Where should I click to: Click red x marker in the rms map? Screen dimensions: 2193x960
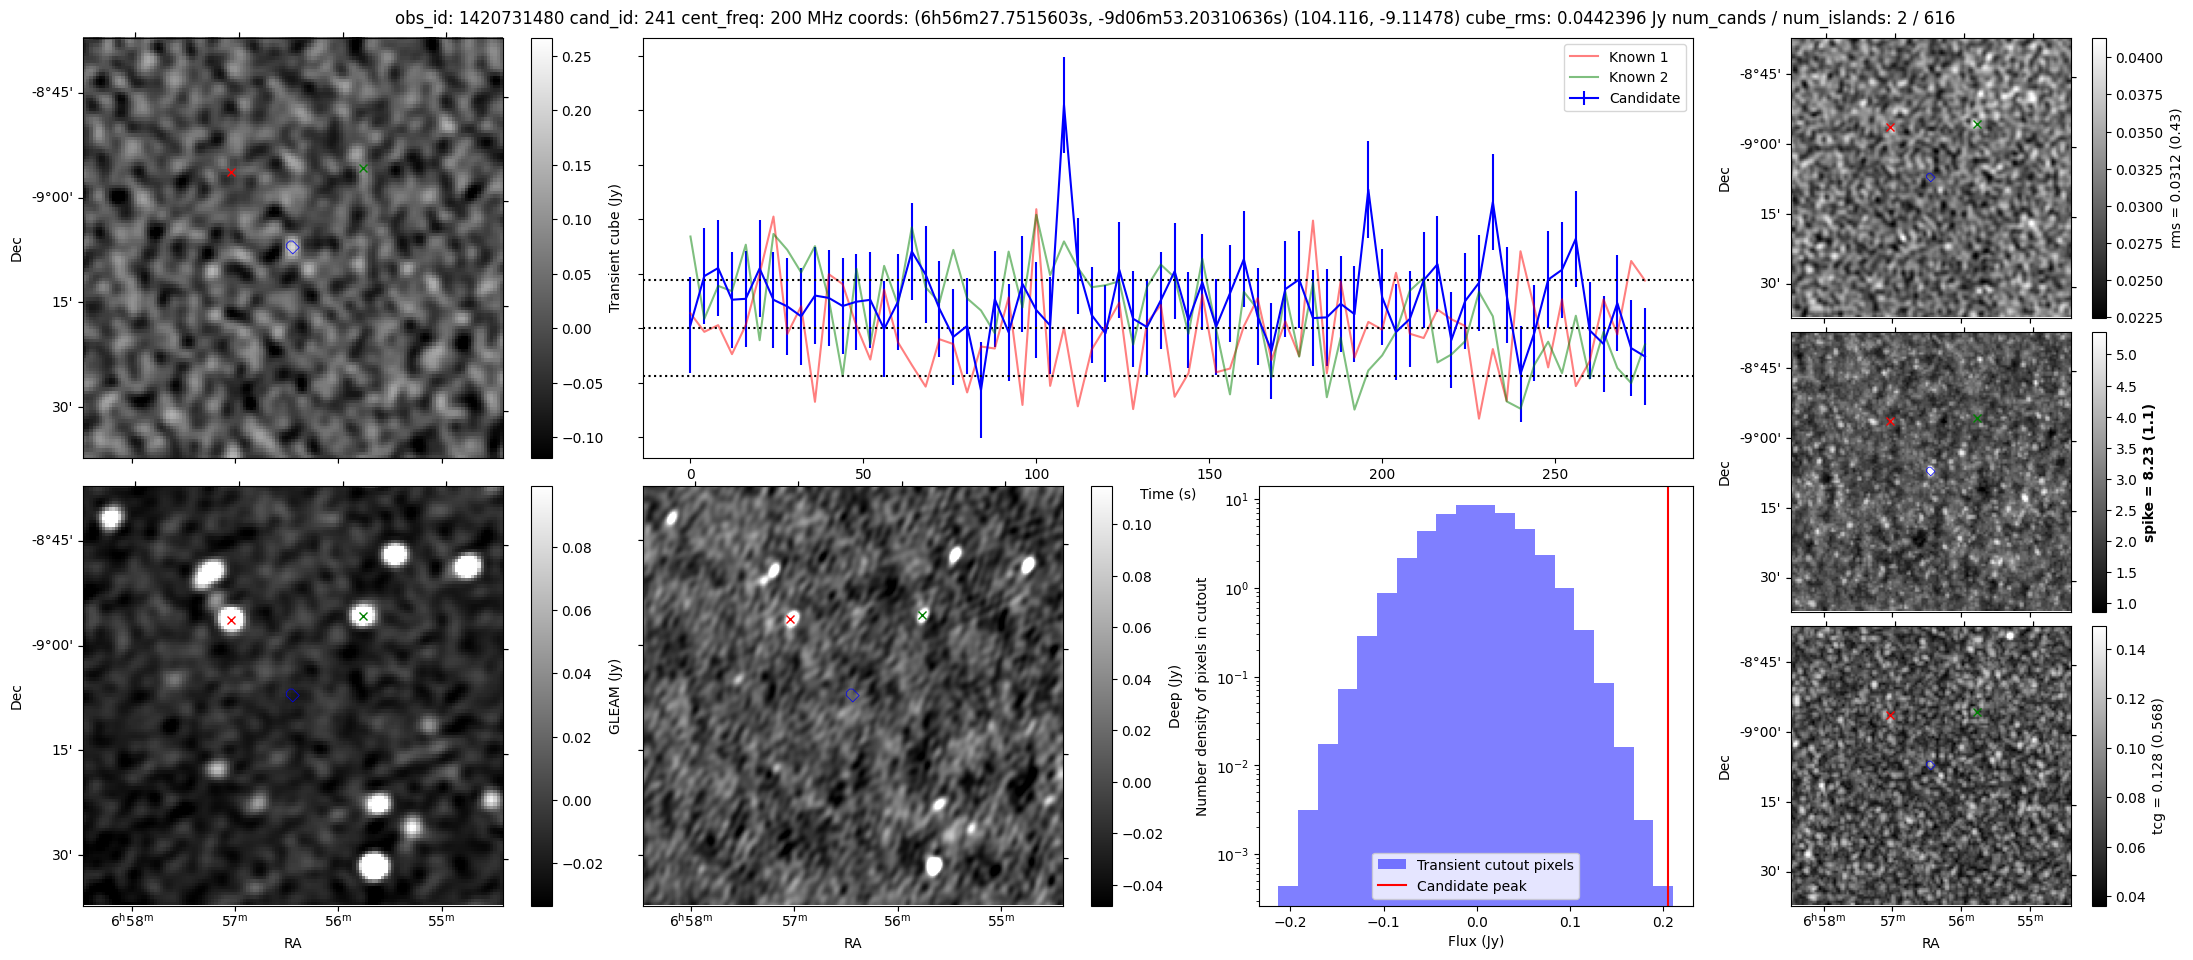(x=1890, y=128)
